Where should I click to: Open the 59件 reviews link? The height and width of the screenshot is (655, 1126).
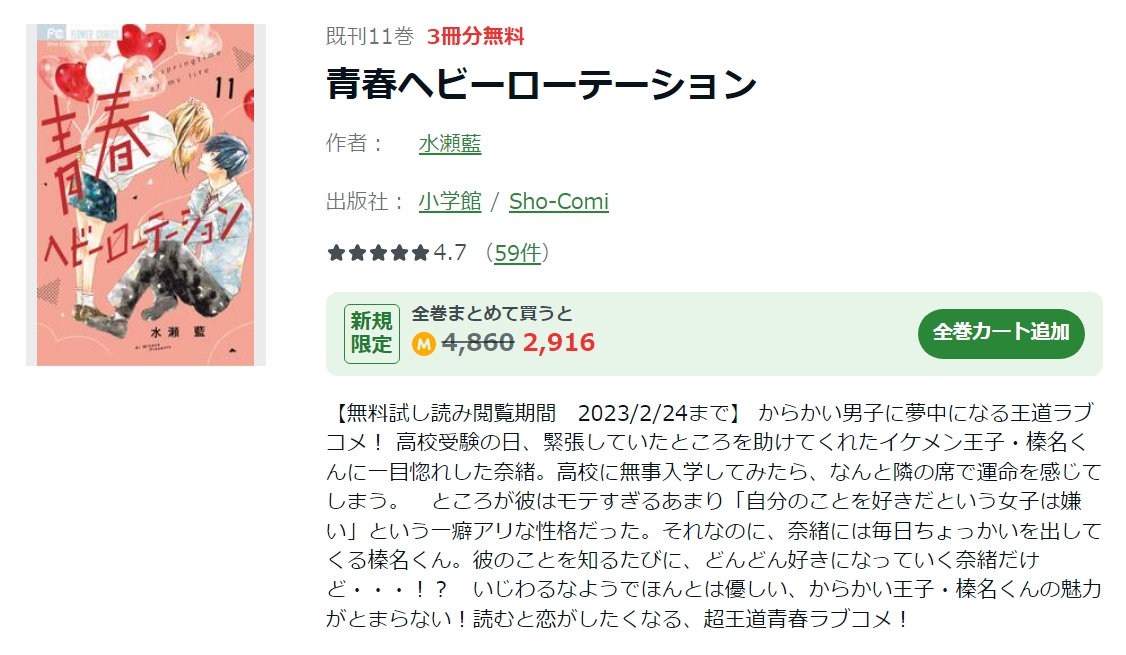coord(517,253)
